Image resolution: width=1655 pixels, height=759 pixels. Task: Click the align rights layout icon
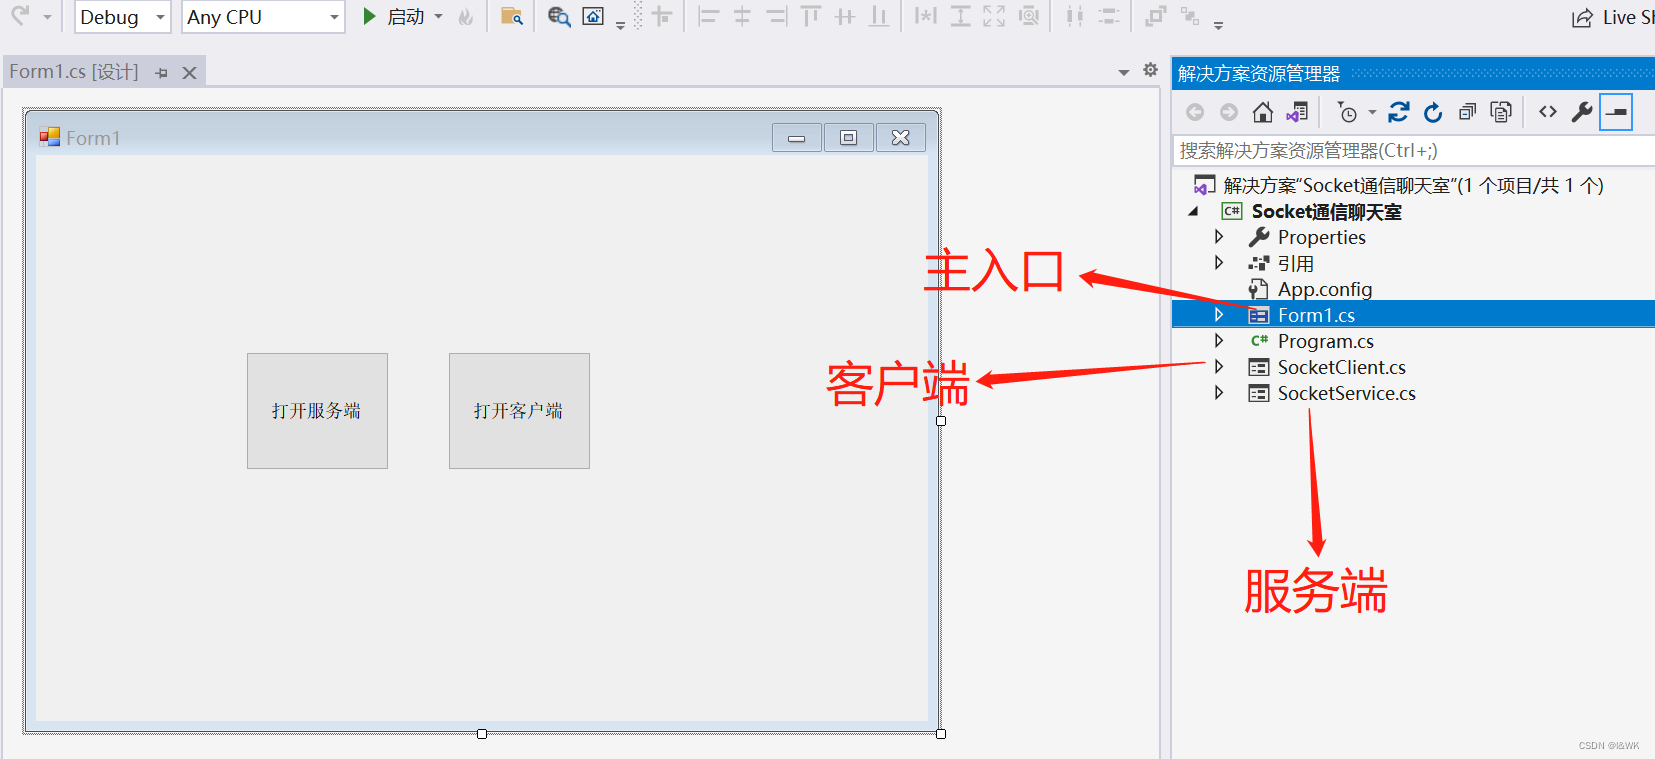coord(777,16)
